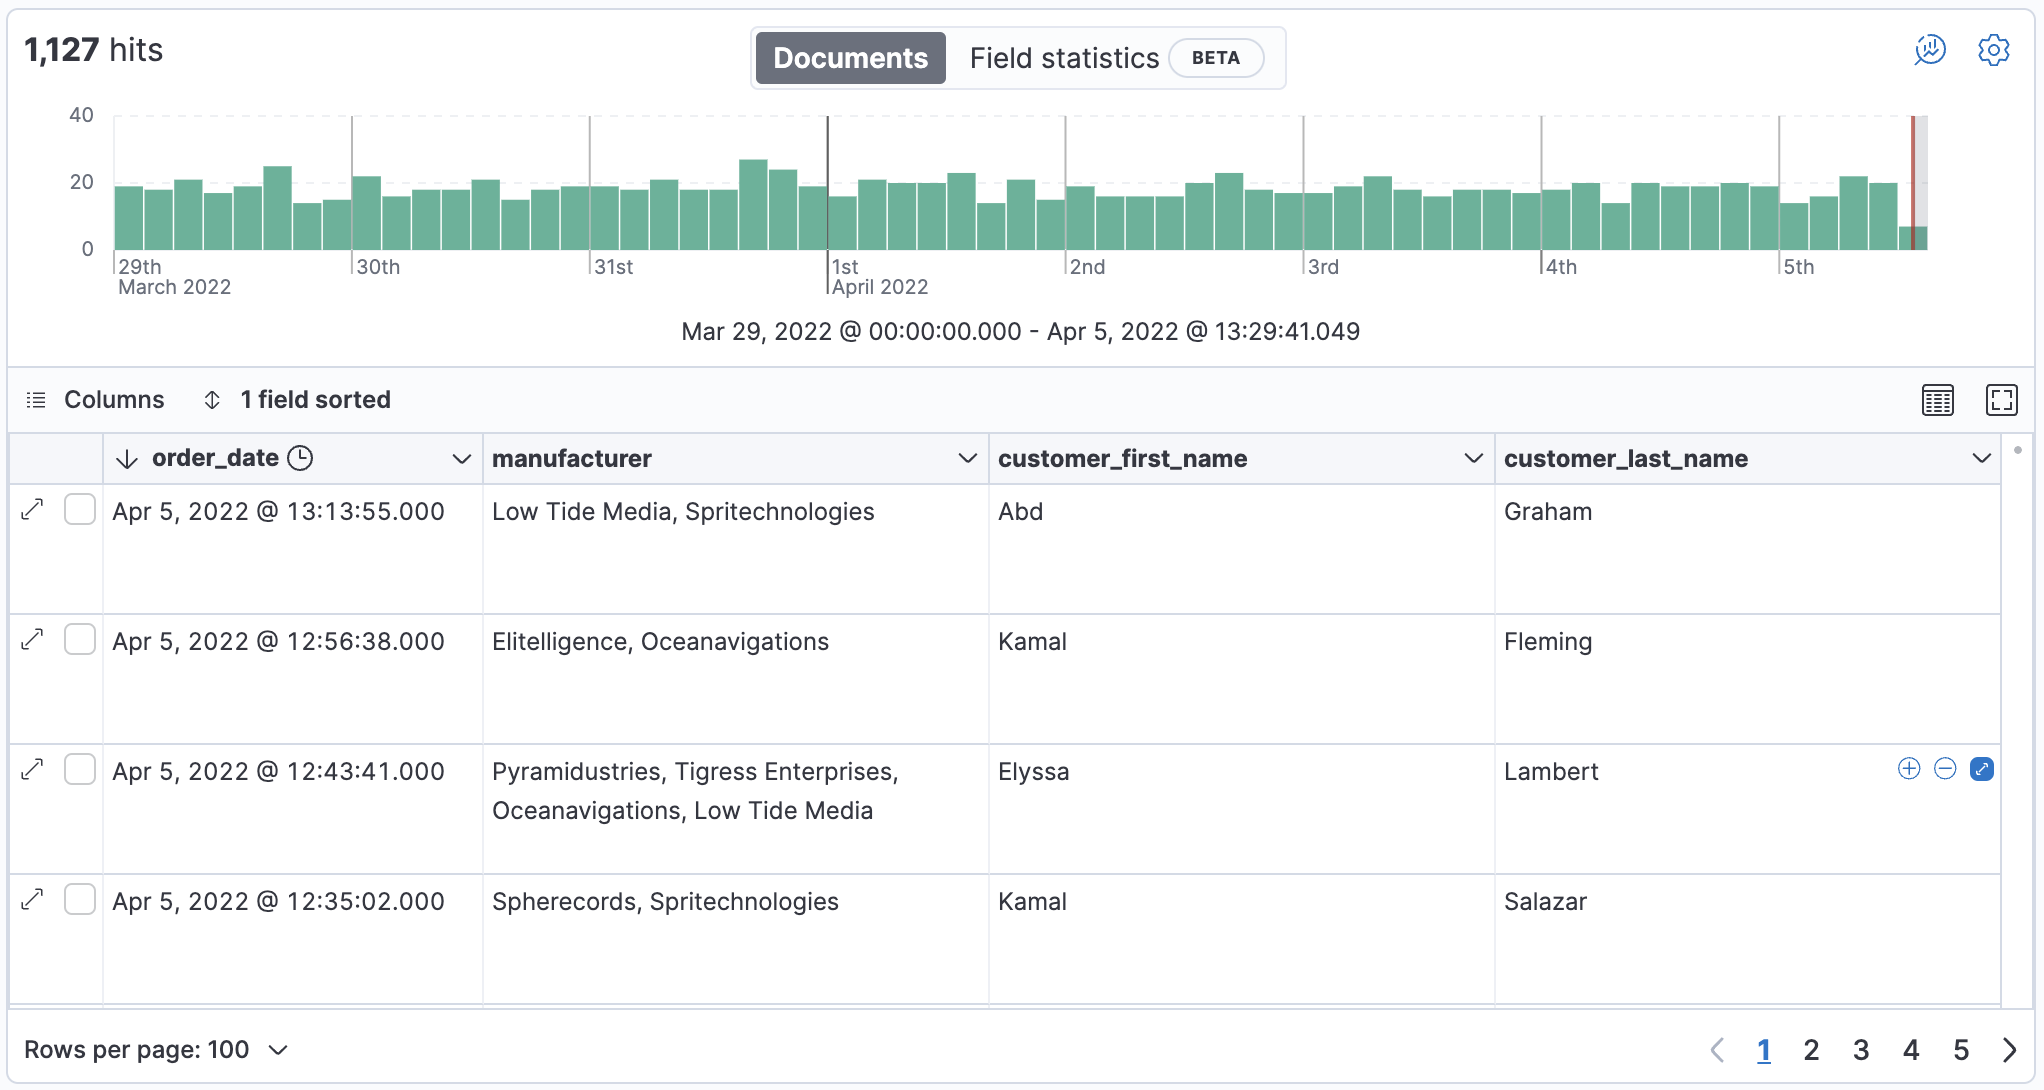2044x1090 pixels.
Task: Change Rows per page dropdown
Action: (x=156, y=1050)
